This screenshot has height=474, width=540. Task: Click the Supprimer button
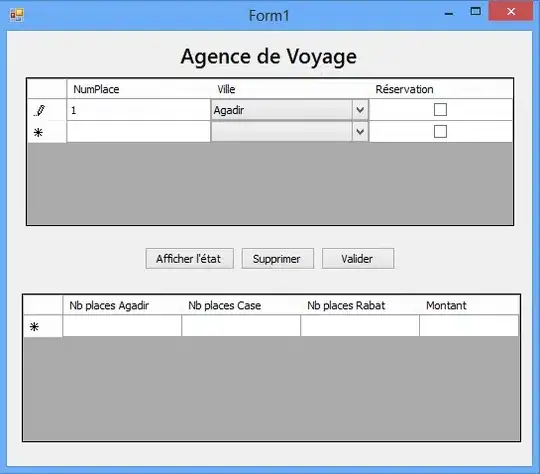pyautogui.click(x=278, y=258)
